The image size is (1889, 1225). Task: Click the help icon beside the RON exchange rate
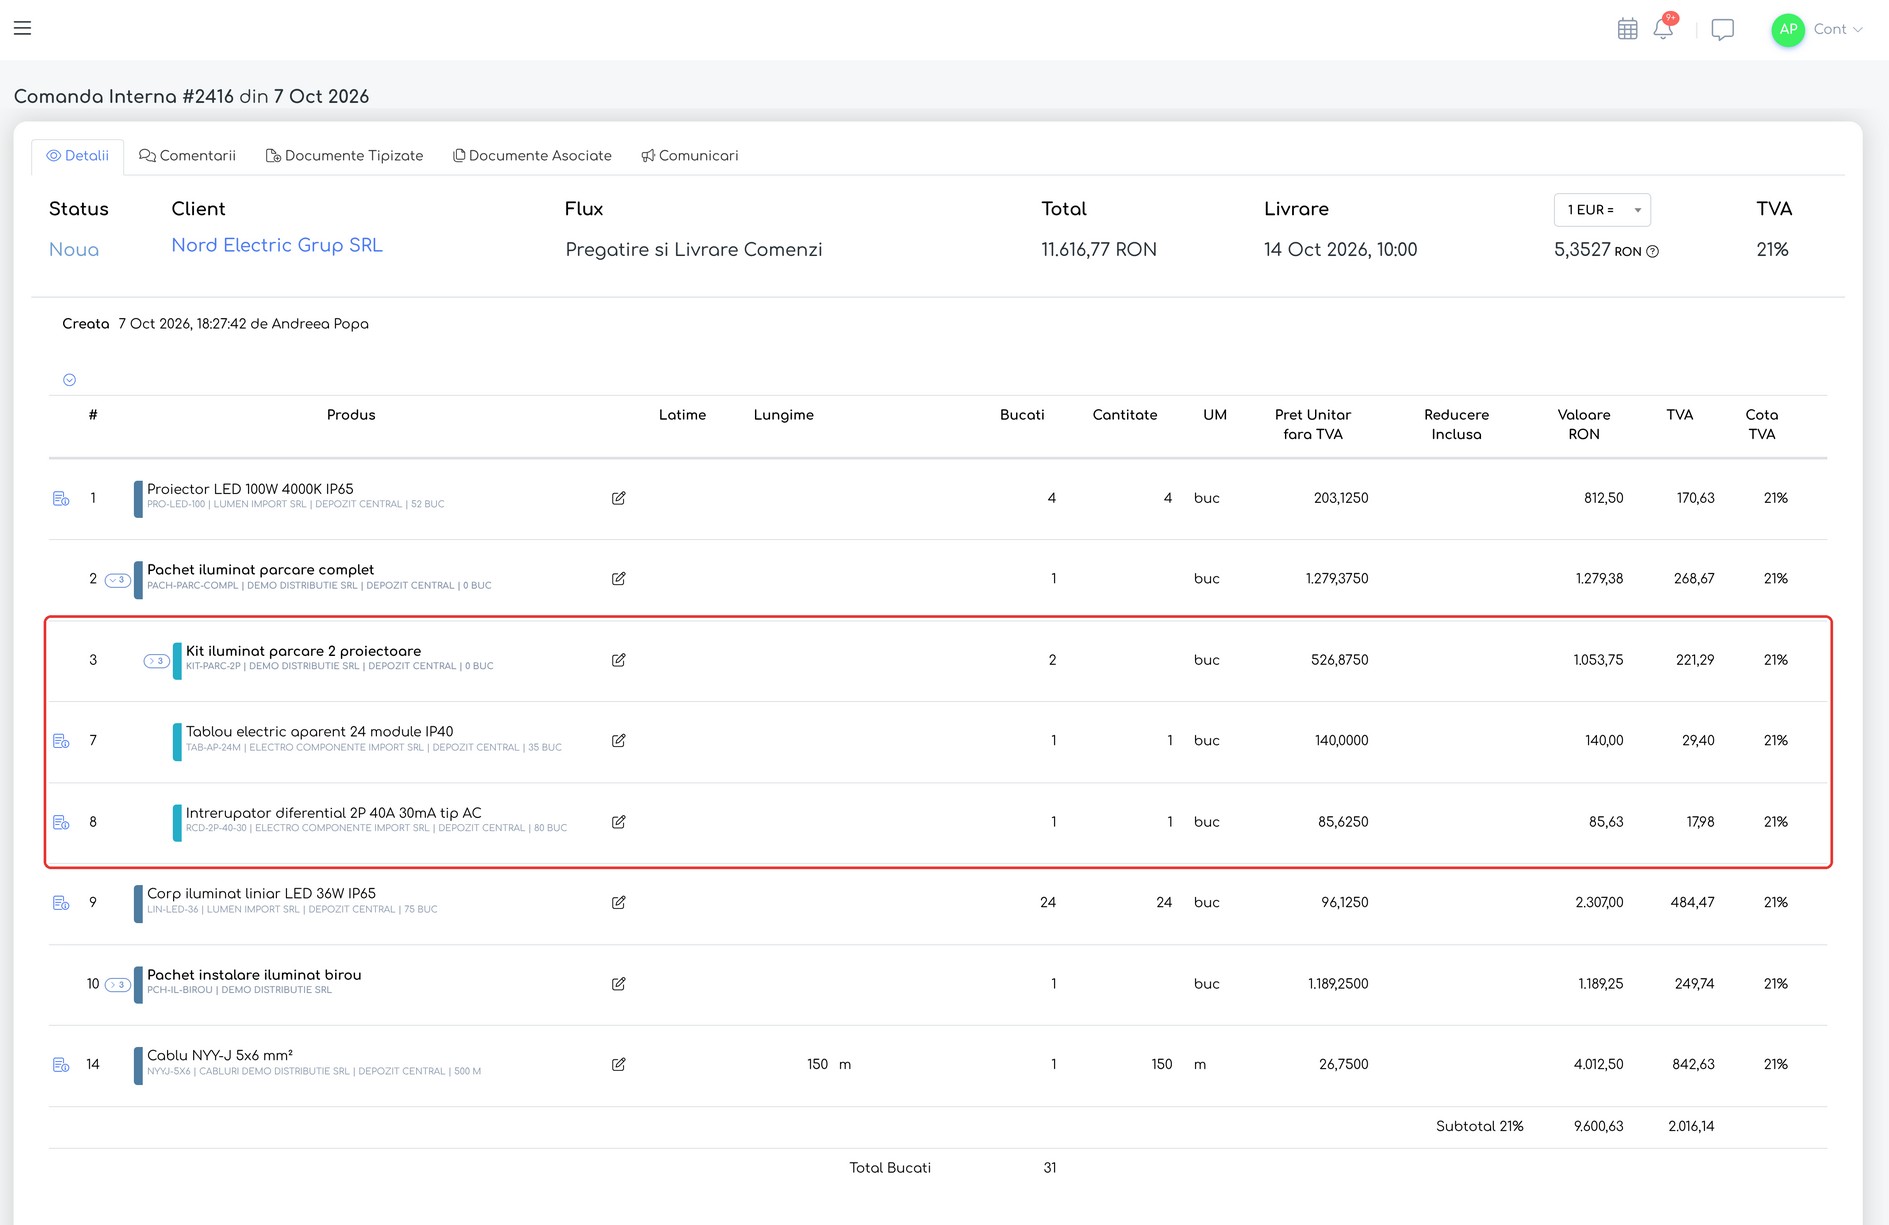point(1652,251)
